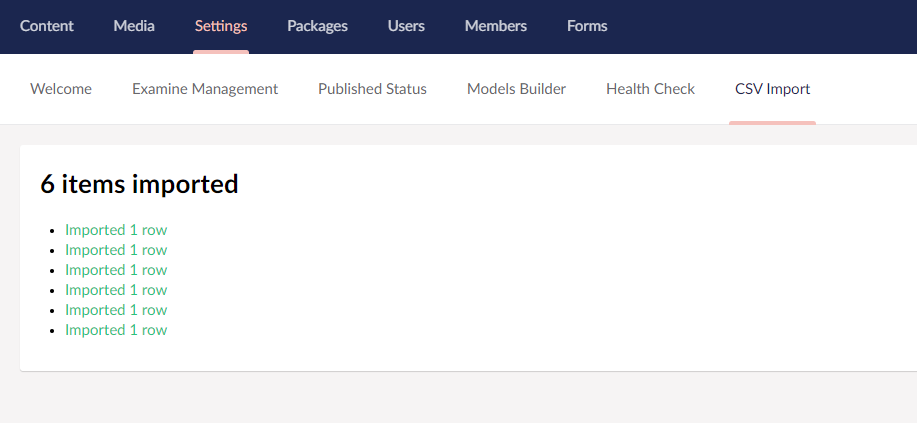Open the Content section
Screen dimensions: 917x423
[x=47, y=26]
